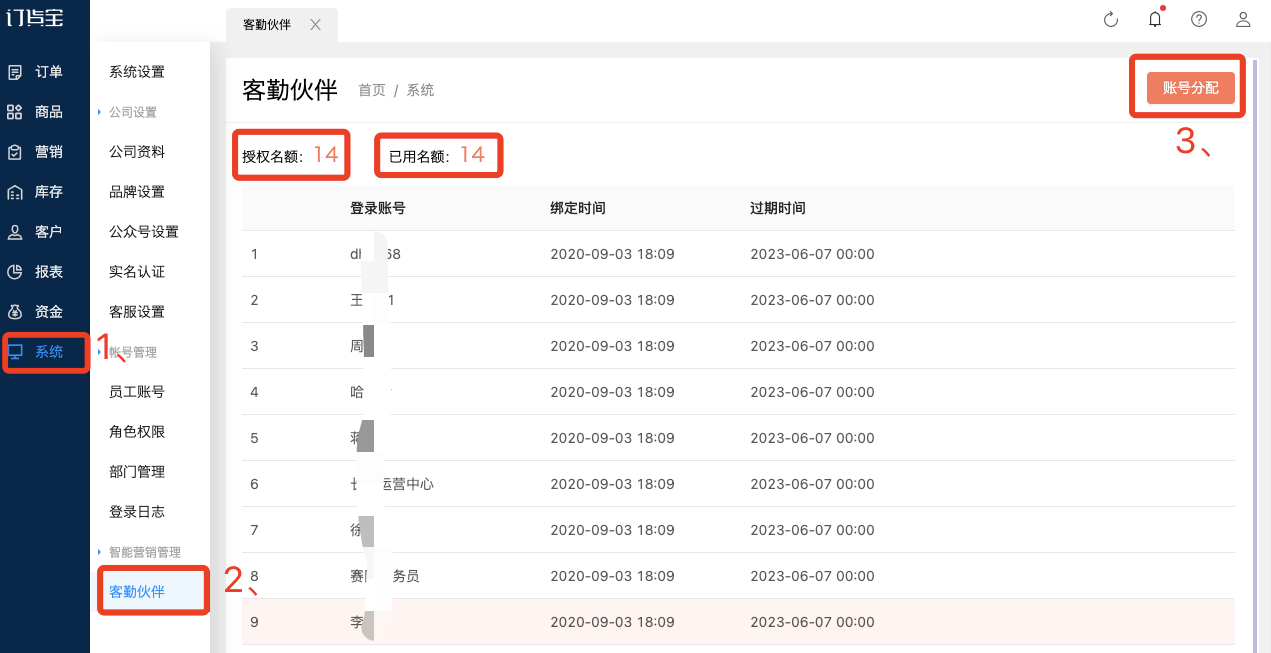Viewport: 1271px width, 653px height.
Task: Click the 过期时间 column header
Action: pos(778,208)
